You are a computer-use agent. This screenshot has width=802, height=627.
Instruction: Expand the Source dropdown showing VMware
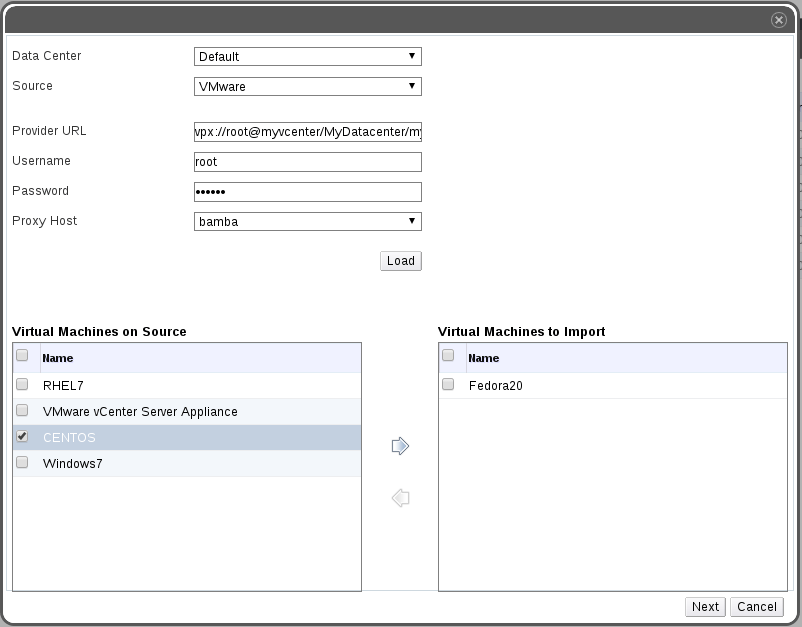(307, 87)
